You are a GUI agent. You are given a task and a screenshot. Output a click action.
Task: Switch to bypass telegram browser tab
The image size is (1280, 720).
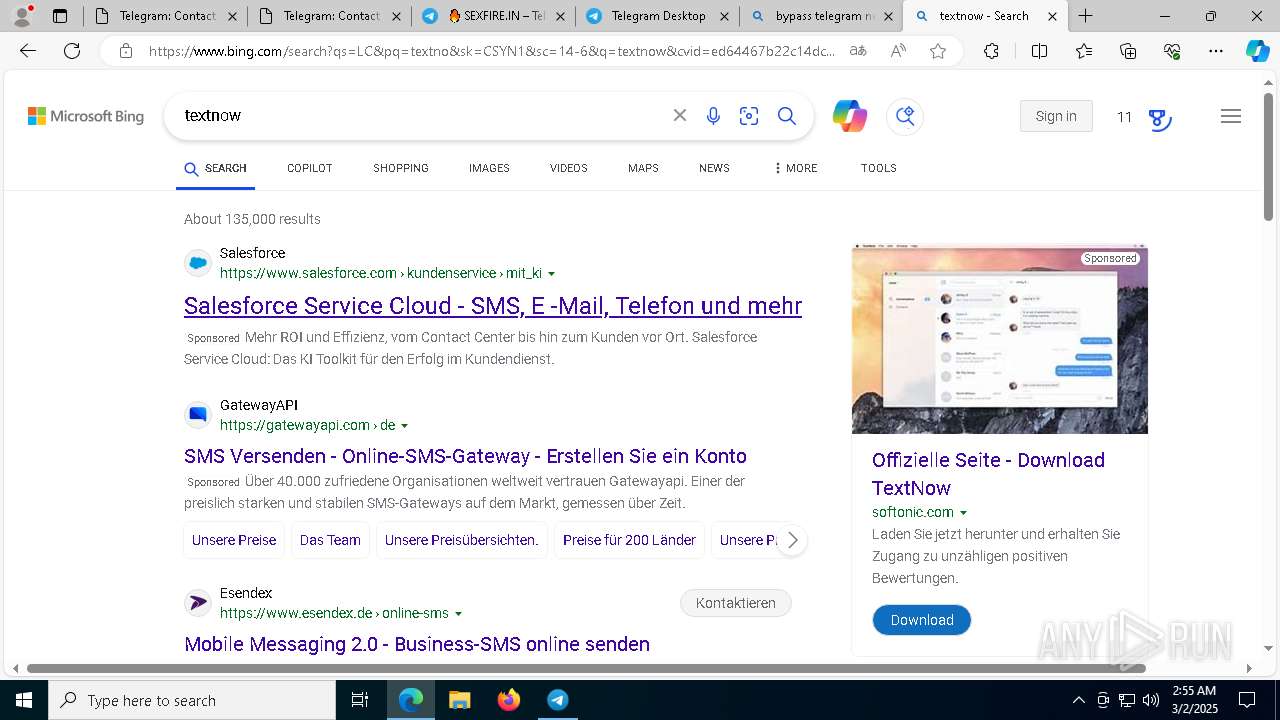tap(821, 16)
